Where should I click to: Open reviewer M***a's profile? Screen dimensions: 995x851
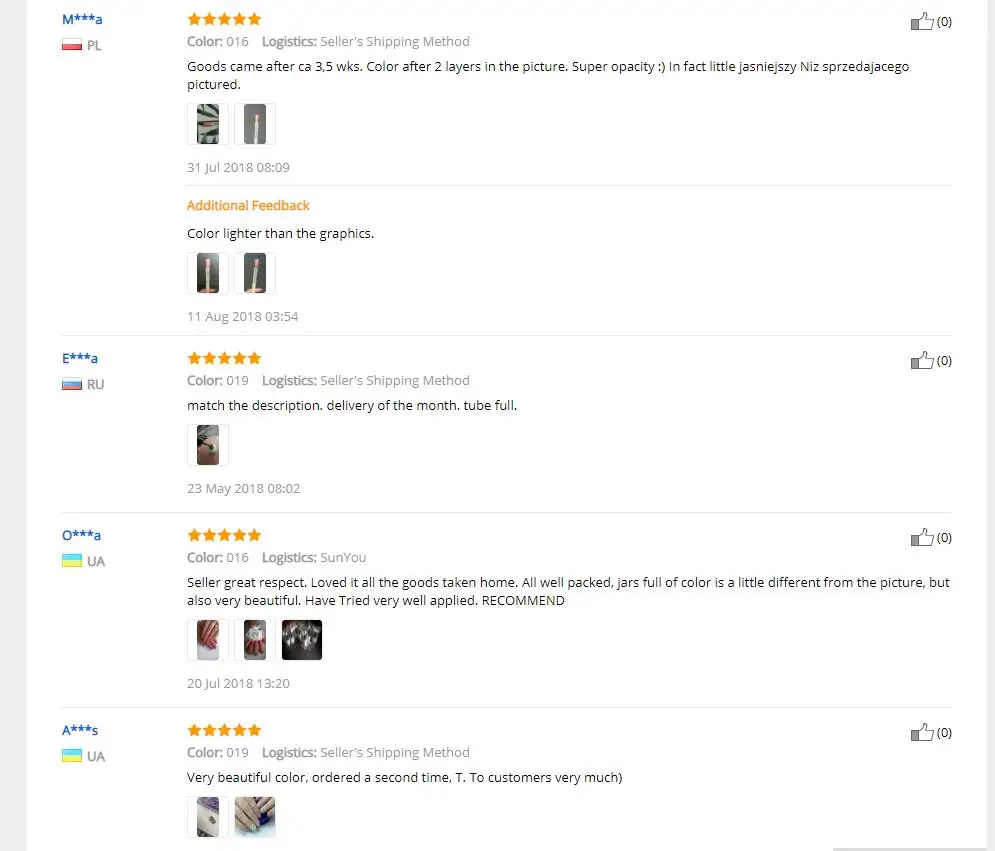coord(82,19)
